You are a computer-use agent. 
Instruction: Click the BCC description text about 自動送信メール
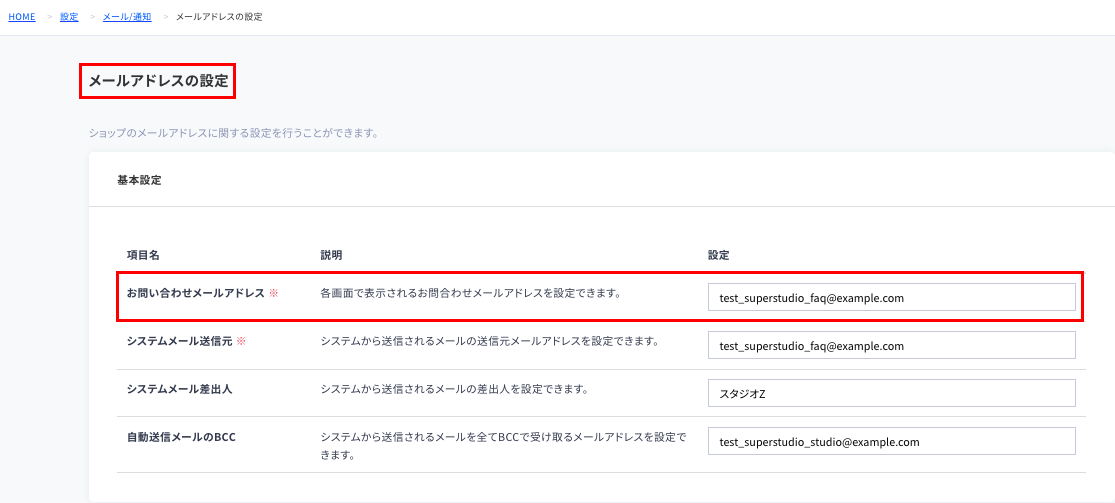(x=503, y=445)
